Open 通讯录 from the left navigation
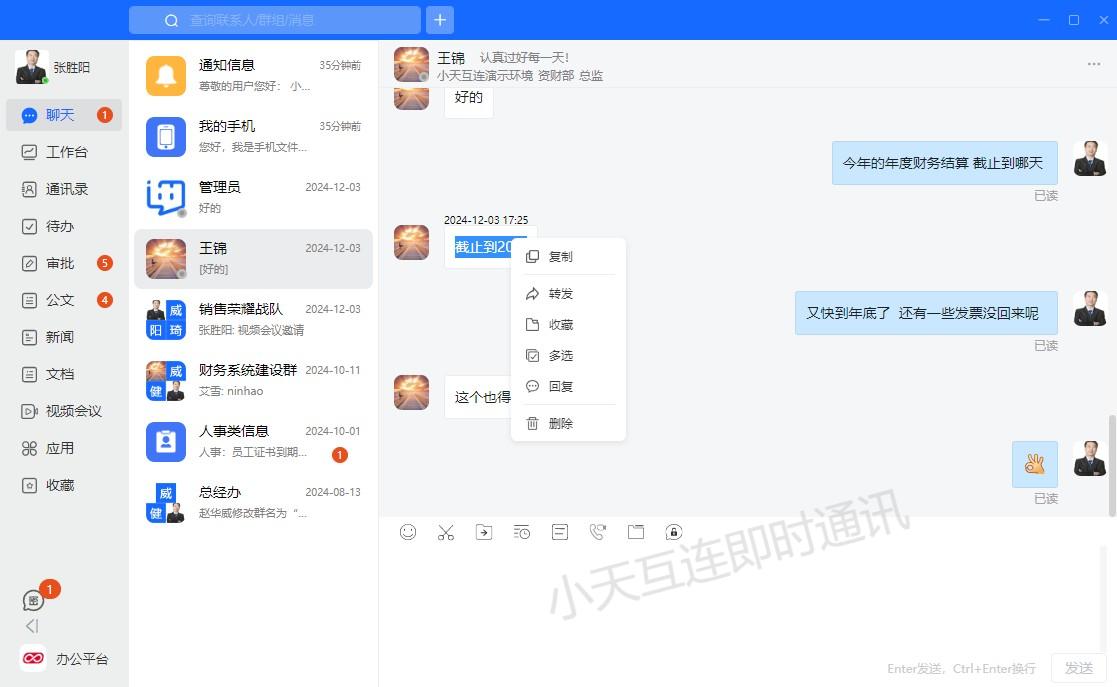Screen dimensions: 1117x687 click(66, 189)
